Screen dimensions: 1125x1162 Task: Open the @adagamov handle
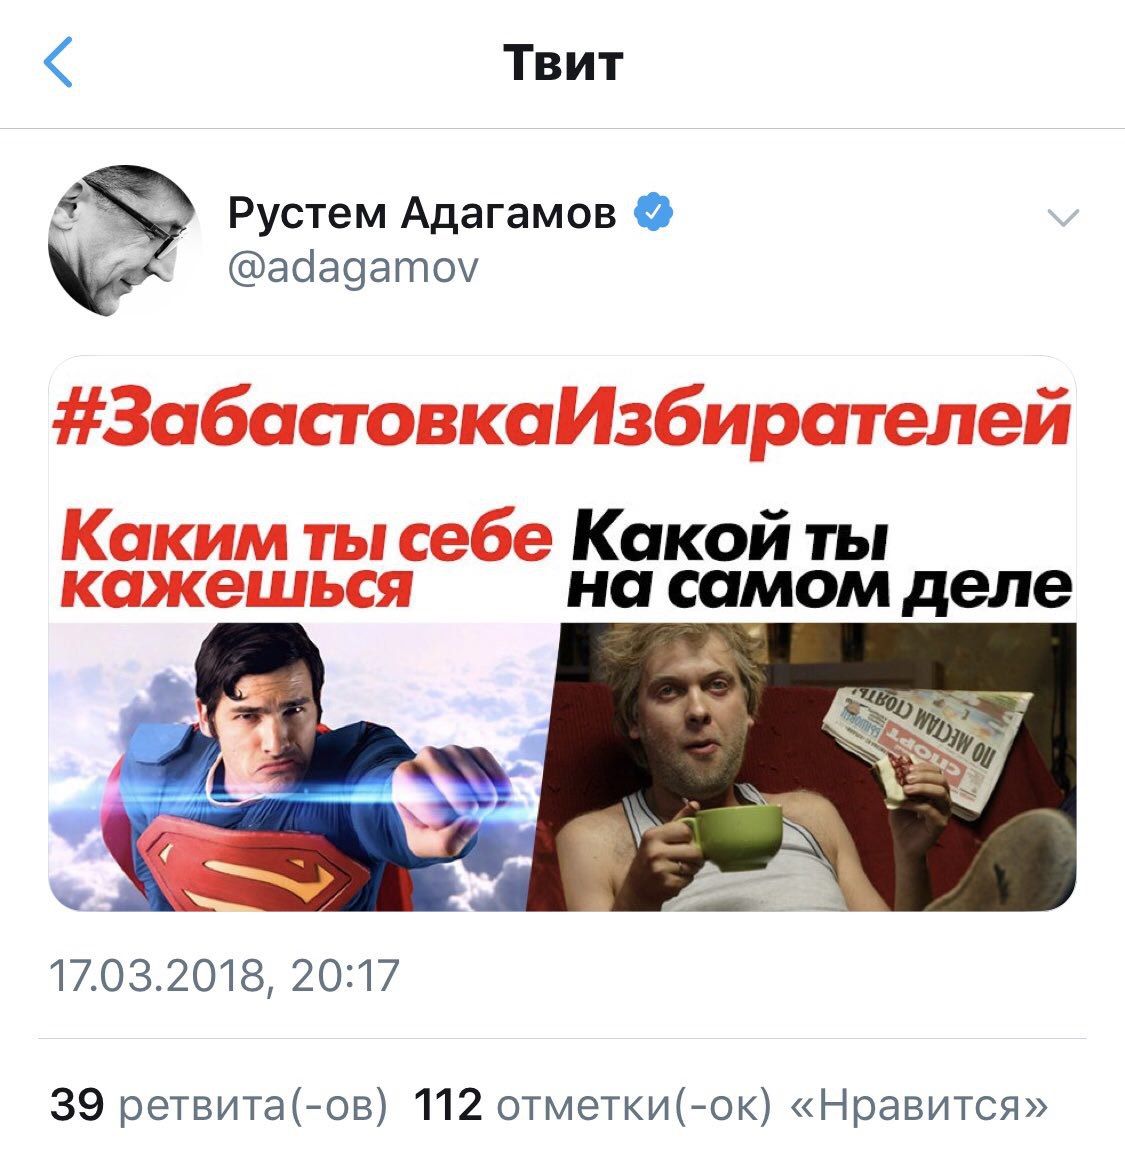pyautogui.click(x=353, y=268)
